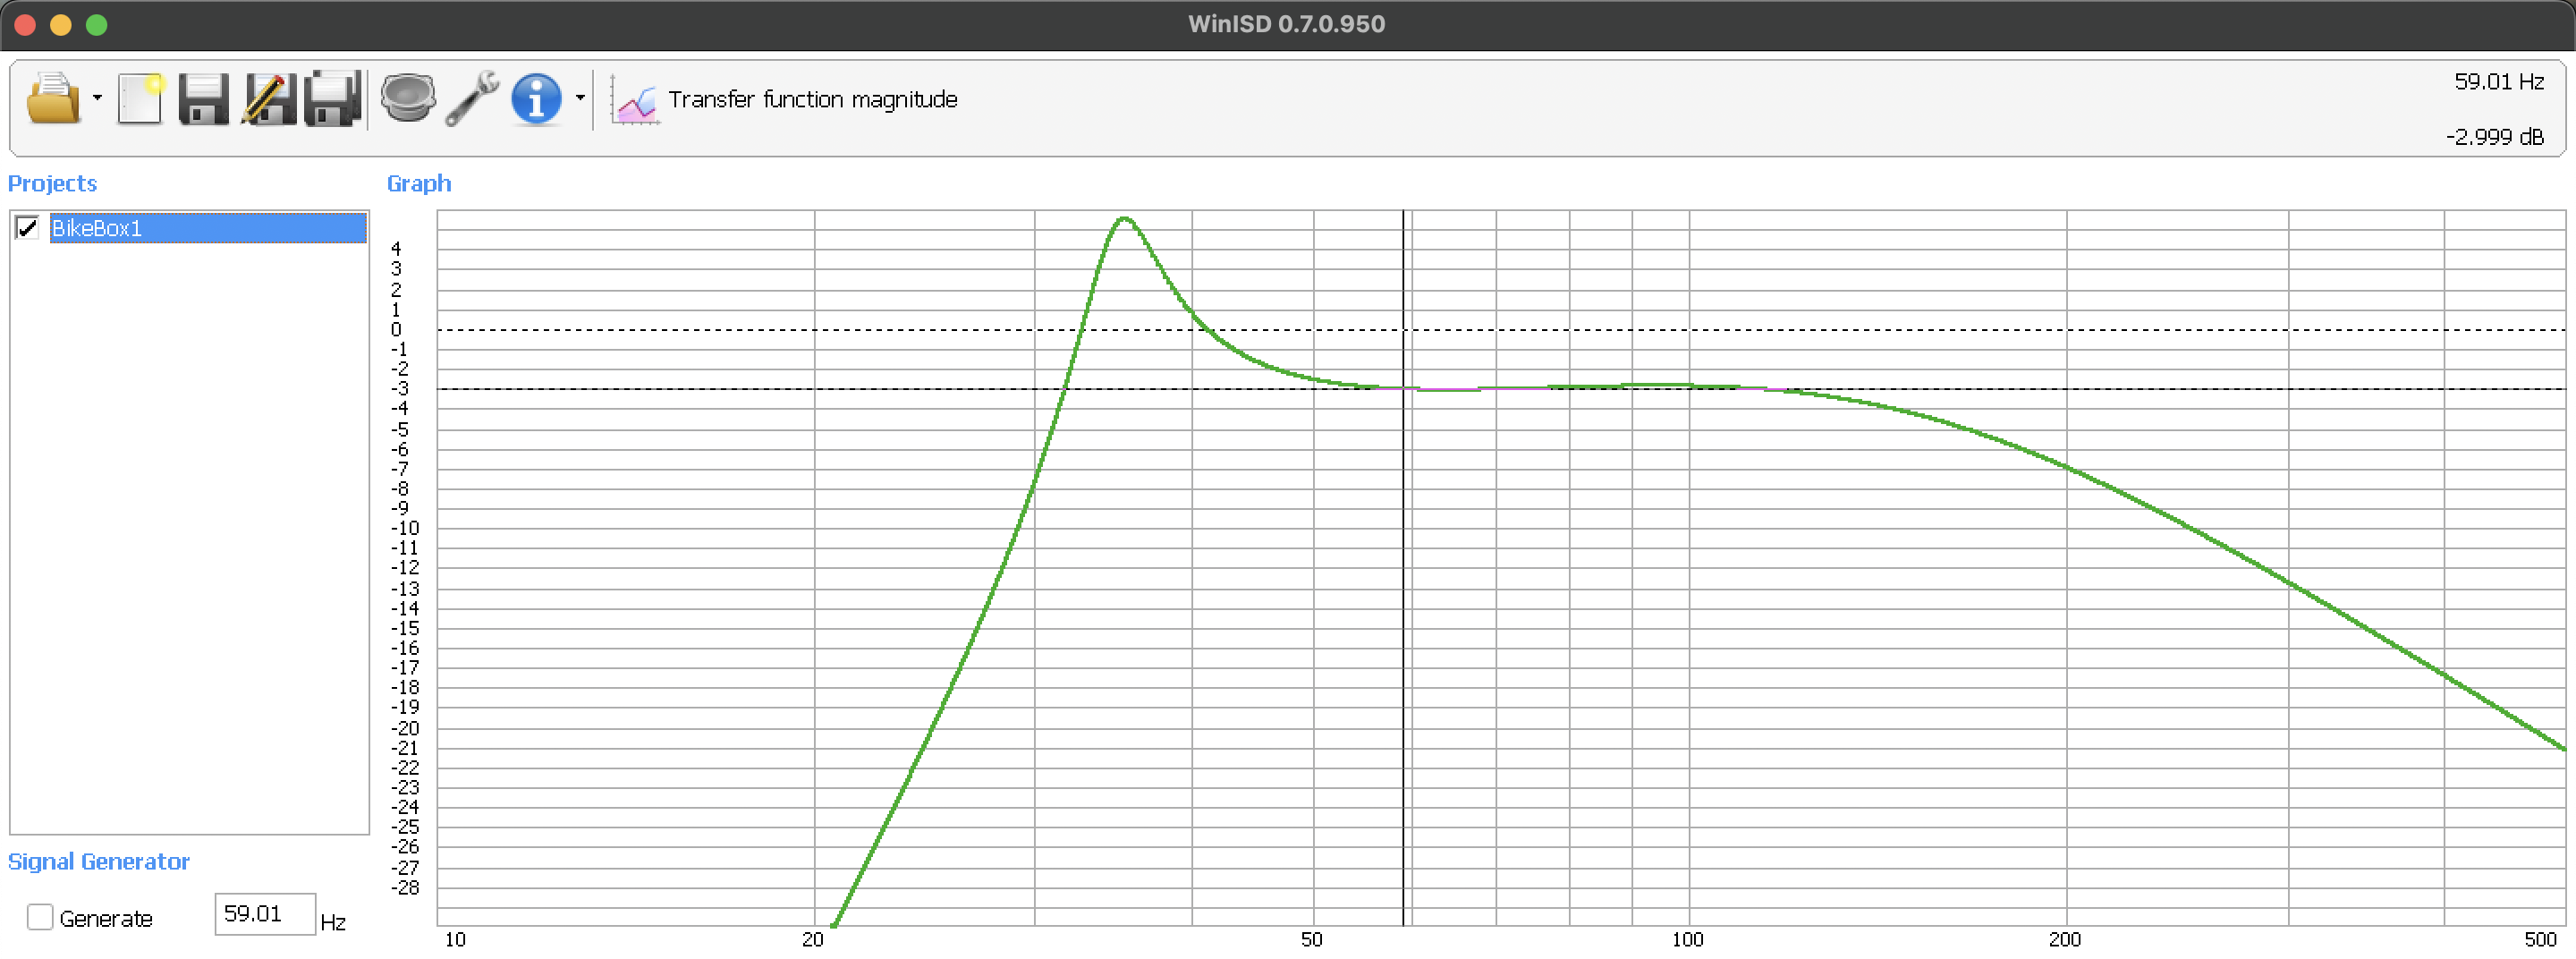Open an existing project file
Image resolution: width=2576 pixels, height=959 pixels.
[x=55, y=99]
